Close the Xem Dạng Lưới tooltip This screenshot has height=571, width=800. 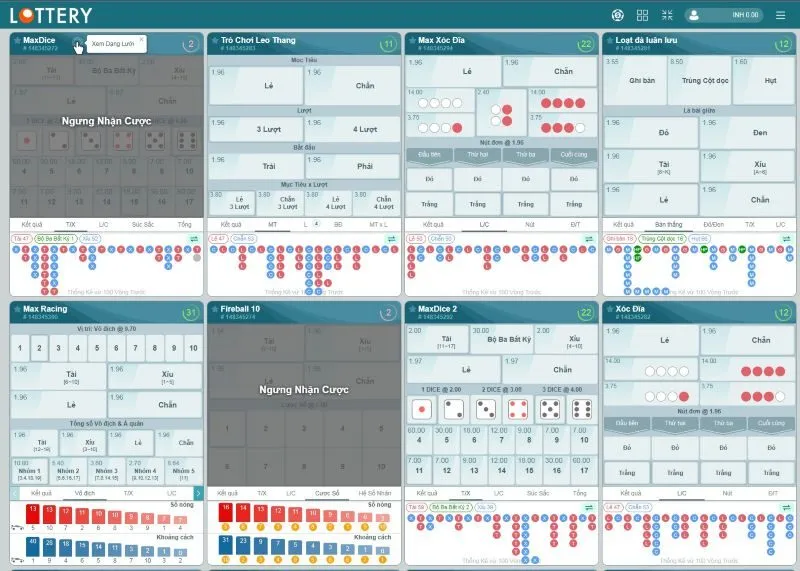click(x=141, y=39)
